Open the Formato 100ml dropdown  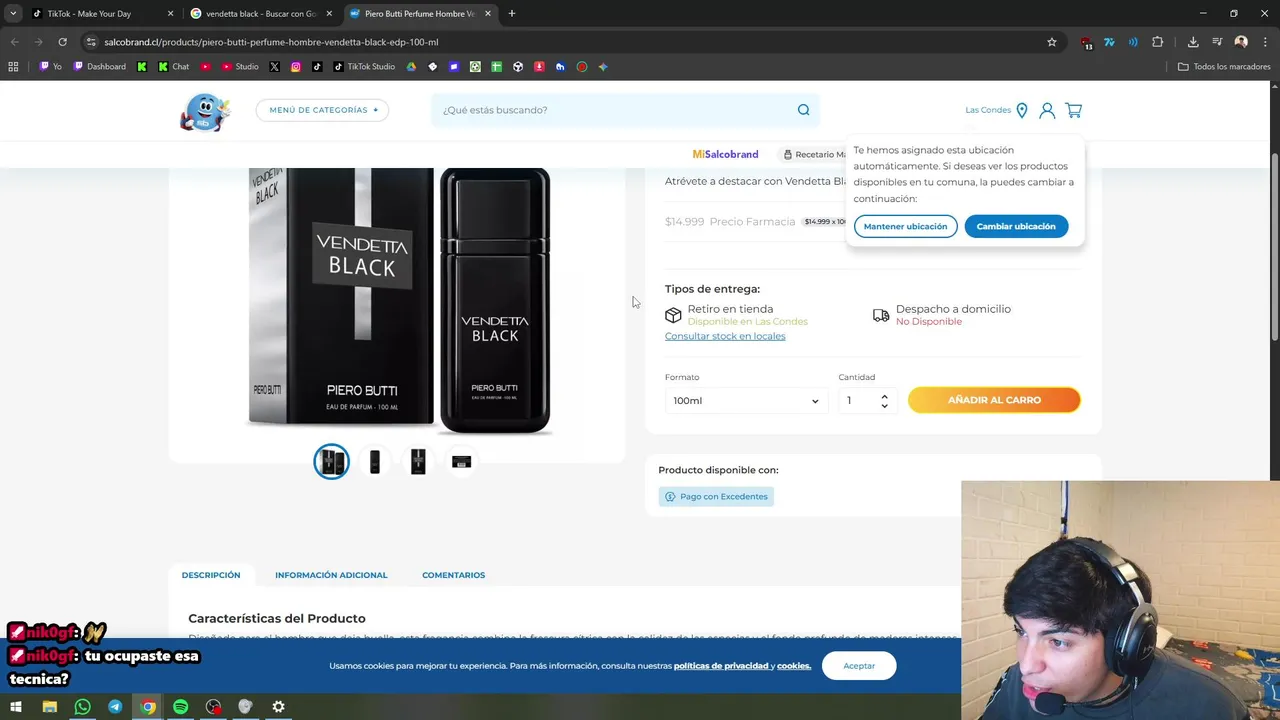tap(746, 401)
